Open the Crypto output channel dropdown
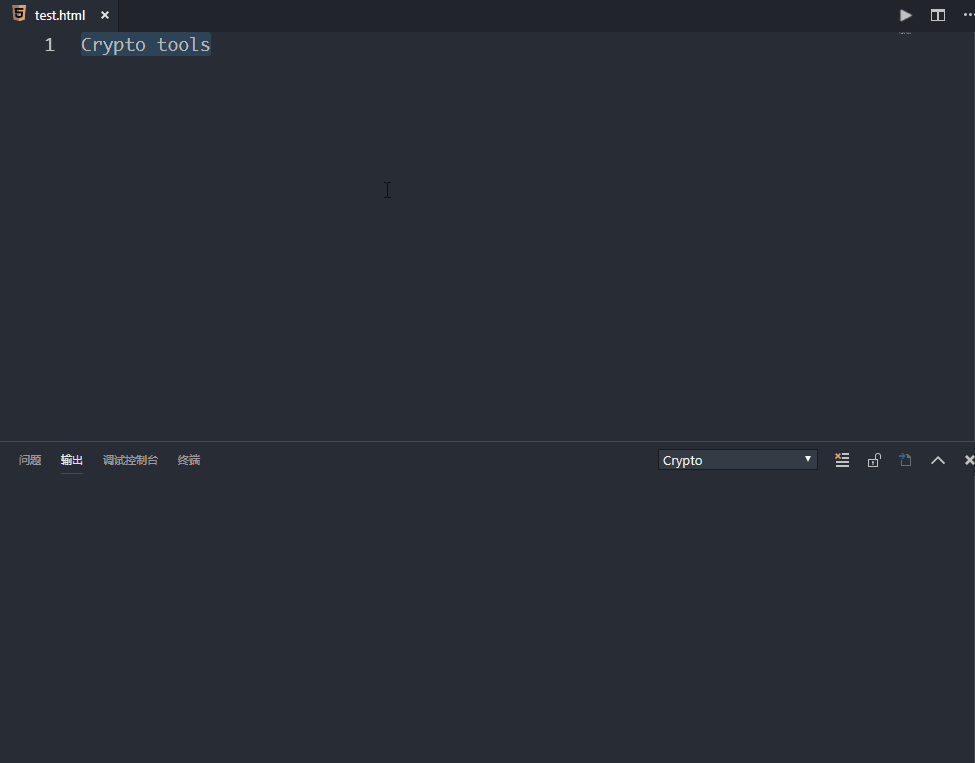Viewport: 975px width, 763px height. point(737,460)
